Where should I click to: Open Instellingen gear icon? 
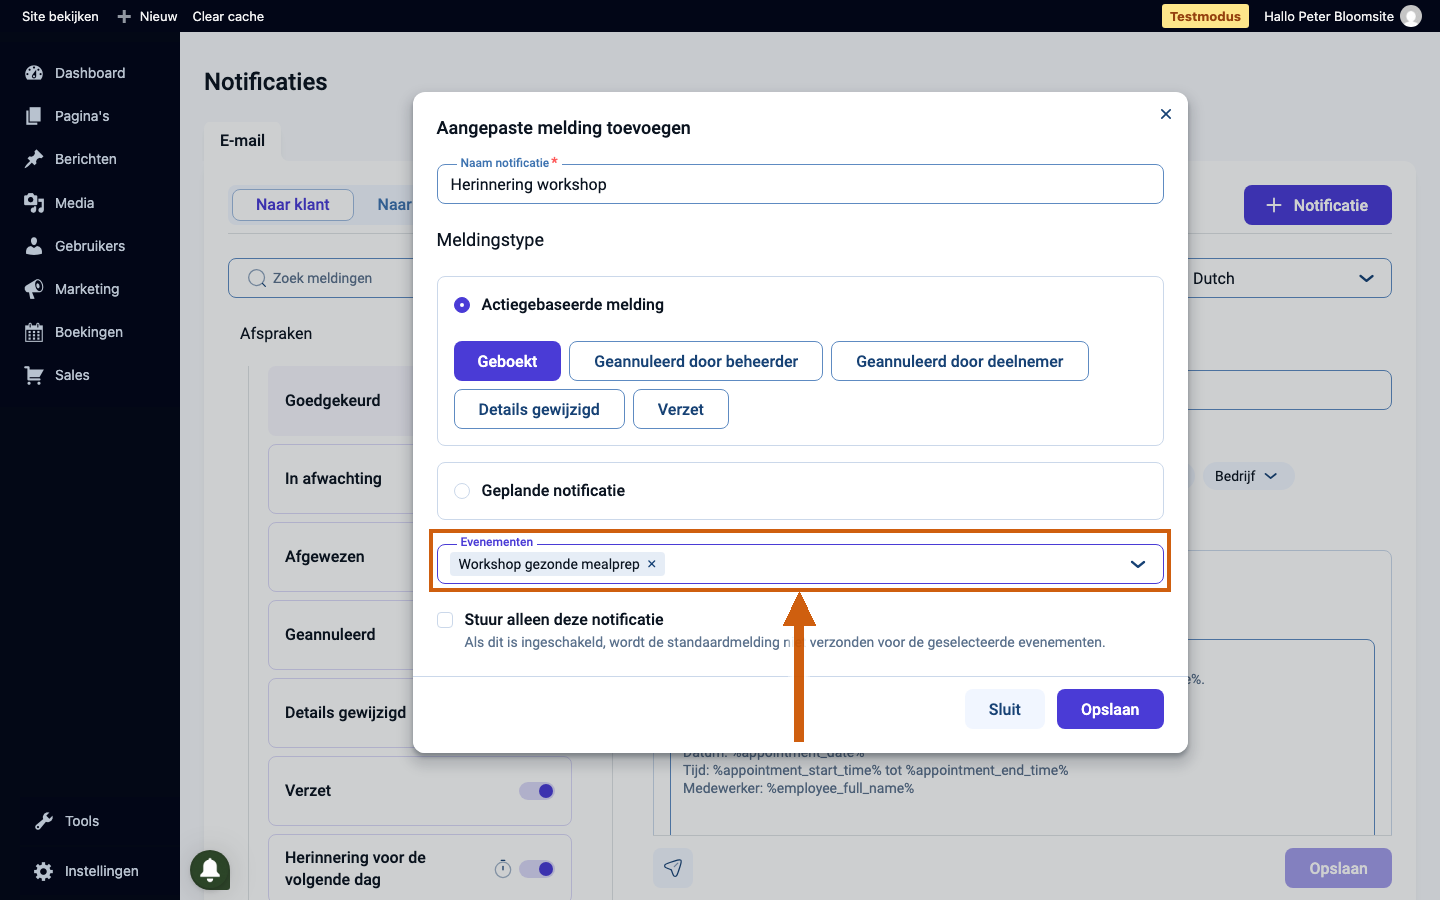point(44,871)
